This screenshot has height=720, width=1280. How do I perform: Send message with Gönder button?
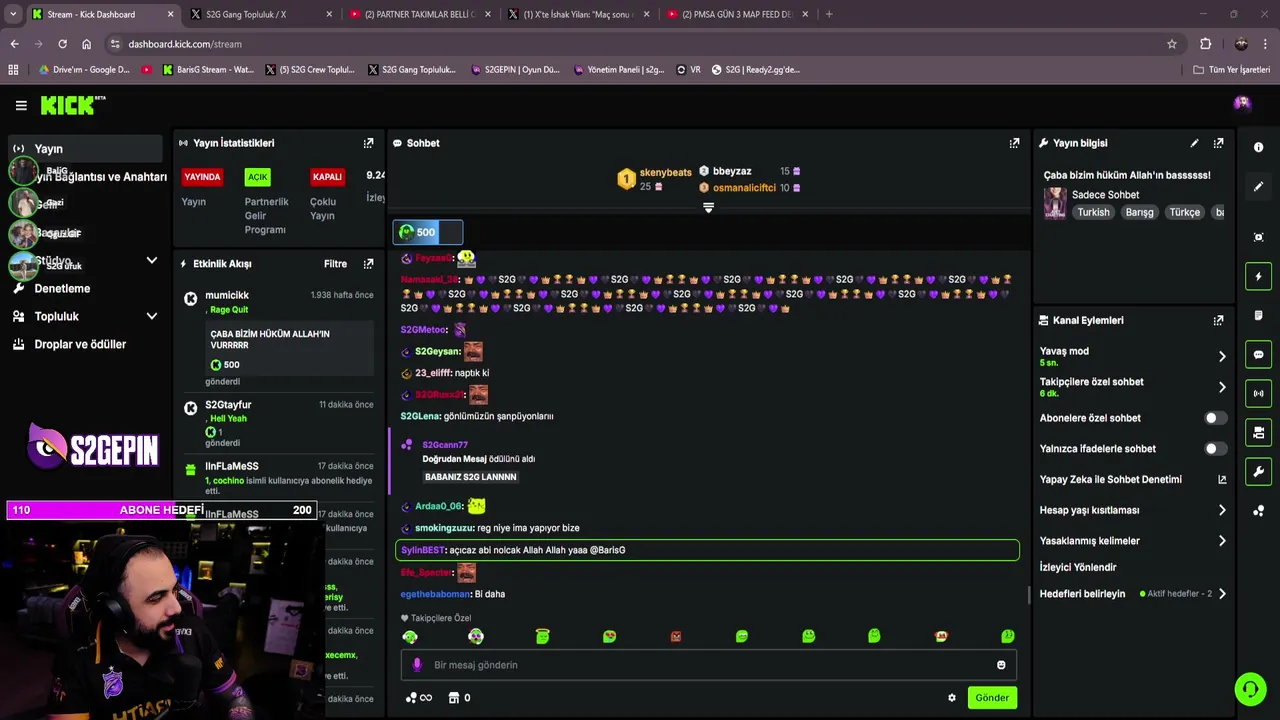coord(992,698)
